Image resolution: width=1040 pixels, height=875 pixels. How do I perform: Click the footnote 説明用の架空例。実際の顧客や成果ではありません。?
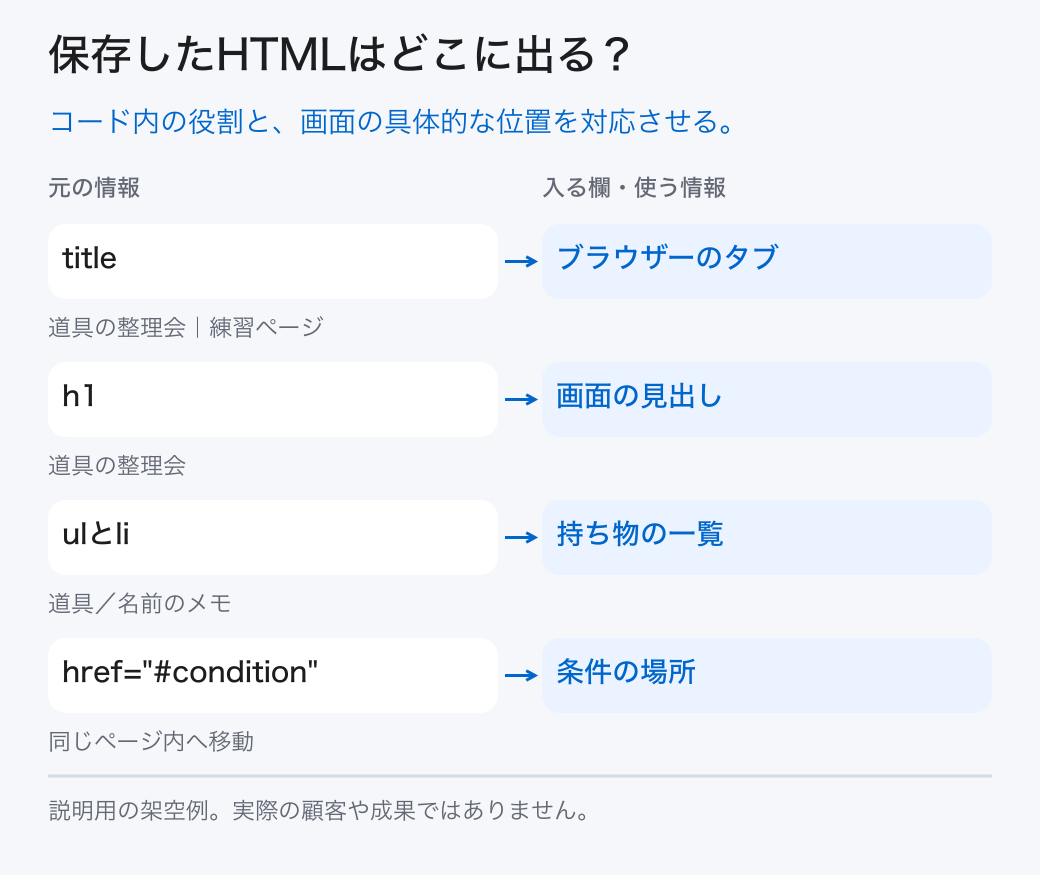[320, 810]
